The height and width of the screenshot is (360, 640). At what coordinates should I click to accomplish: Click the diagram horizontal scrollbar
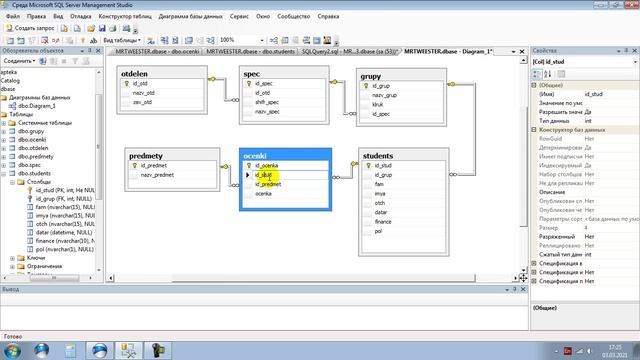pyautogui.click(x=323, y=278)
